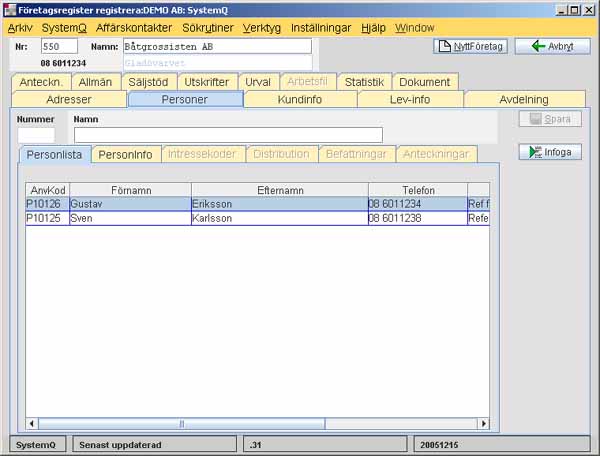Switch to the Allmän tab

(x=95, y=82)
